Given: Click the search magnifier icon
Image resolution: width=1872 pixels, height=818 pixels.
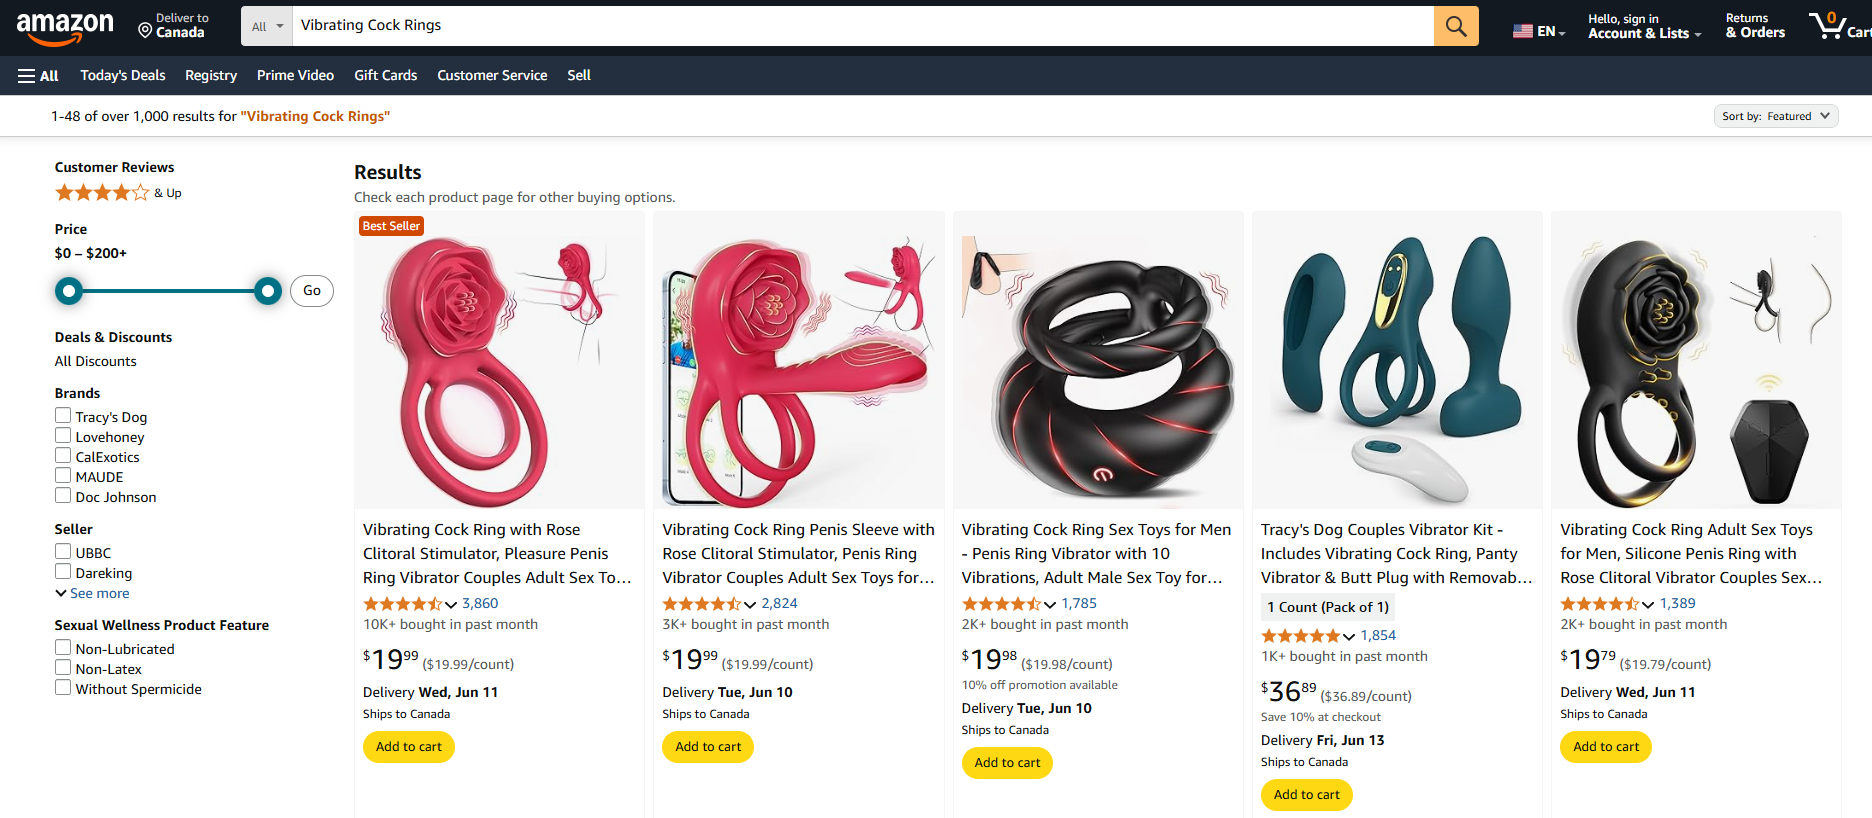Looking at the screenshot, I should point(1455,26).
